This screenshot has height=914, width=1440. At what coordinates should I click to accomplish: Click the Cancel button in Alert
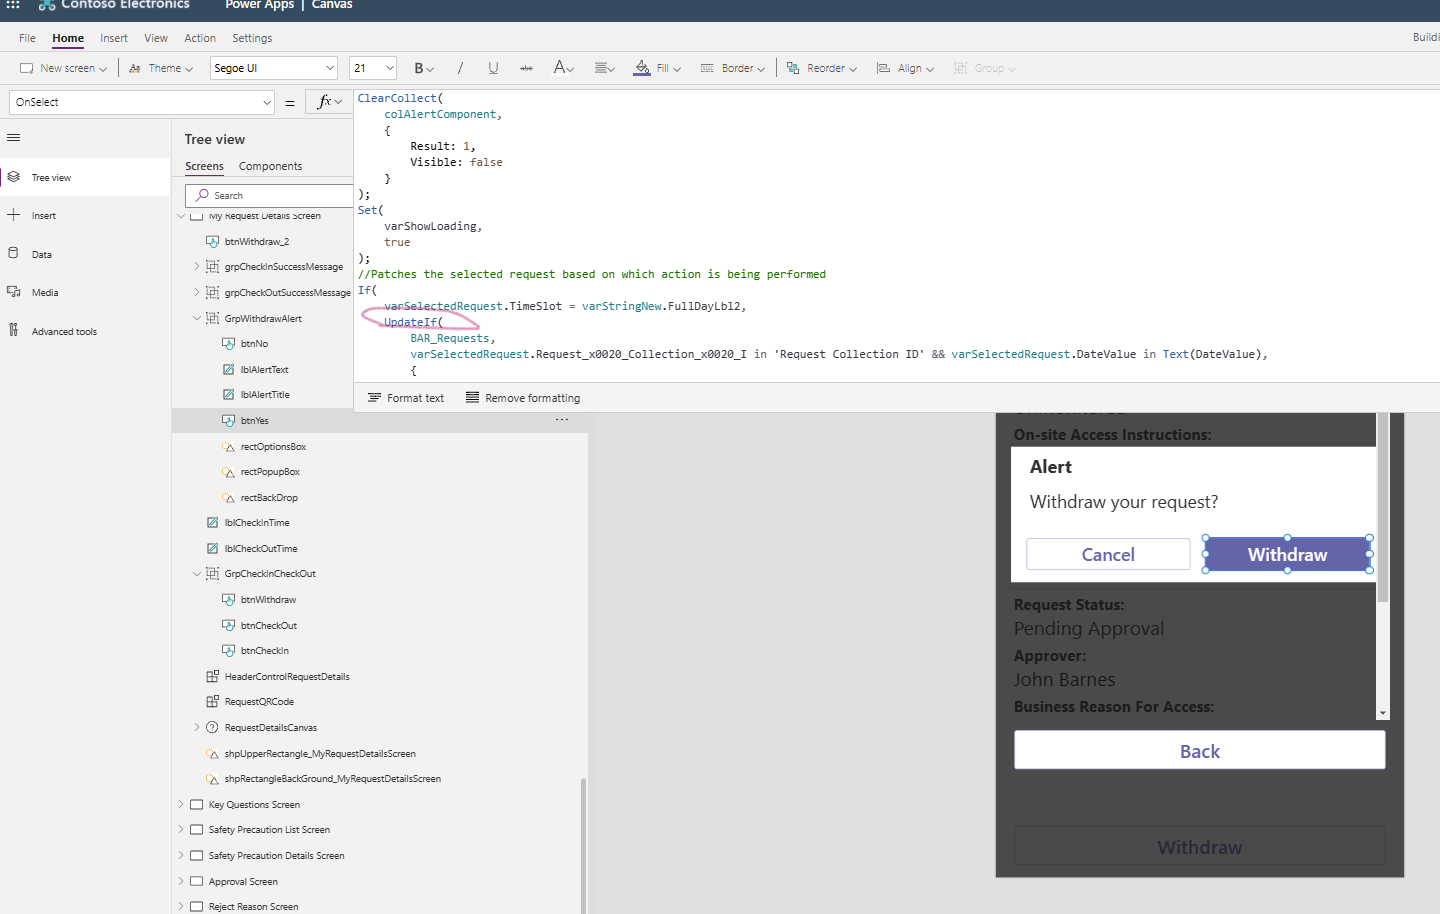pyautogui.click(x=1108, y=554)
